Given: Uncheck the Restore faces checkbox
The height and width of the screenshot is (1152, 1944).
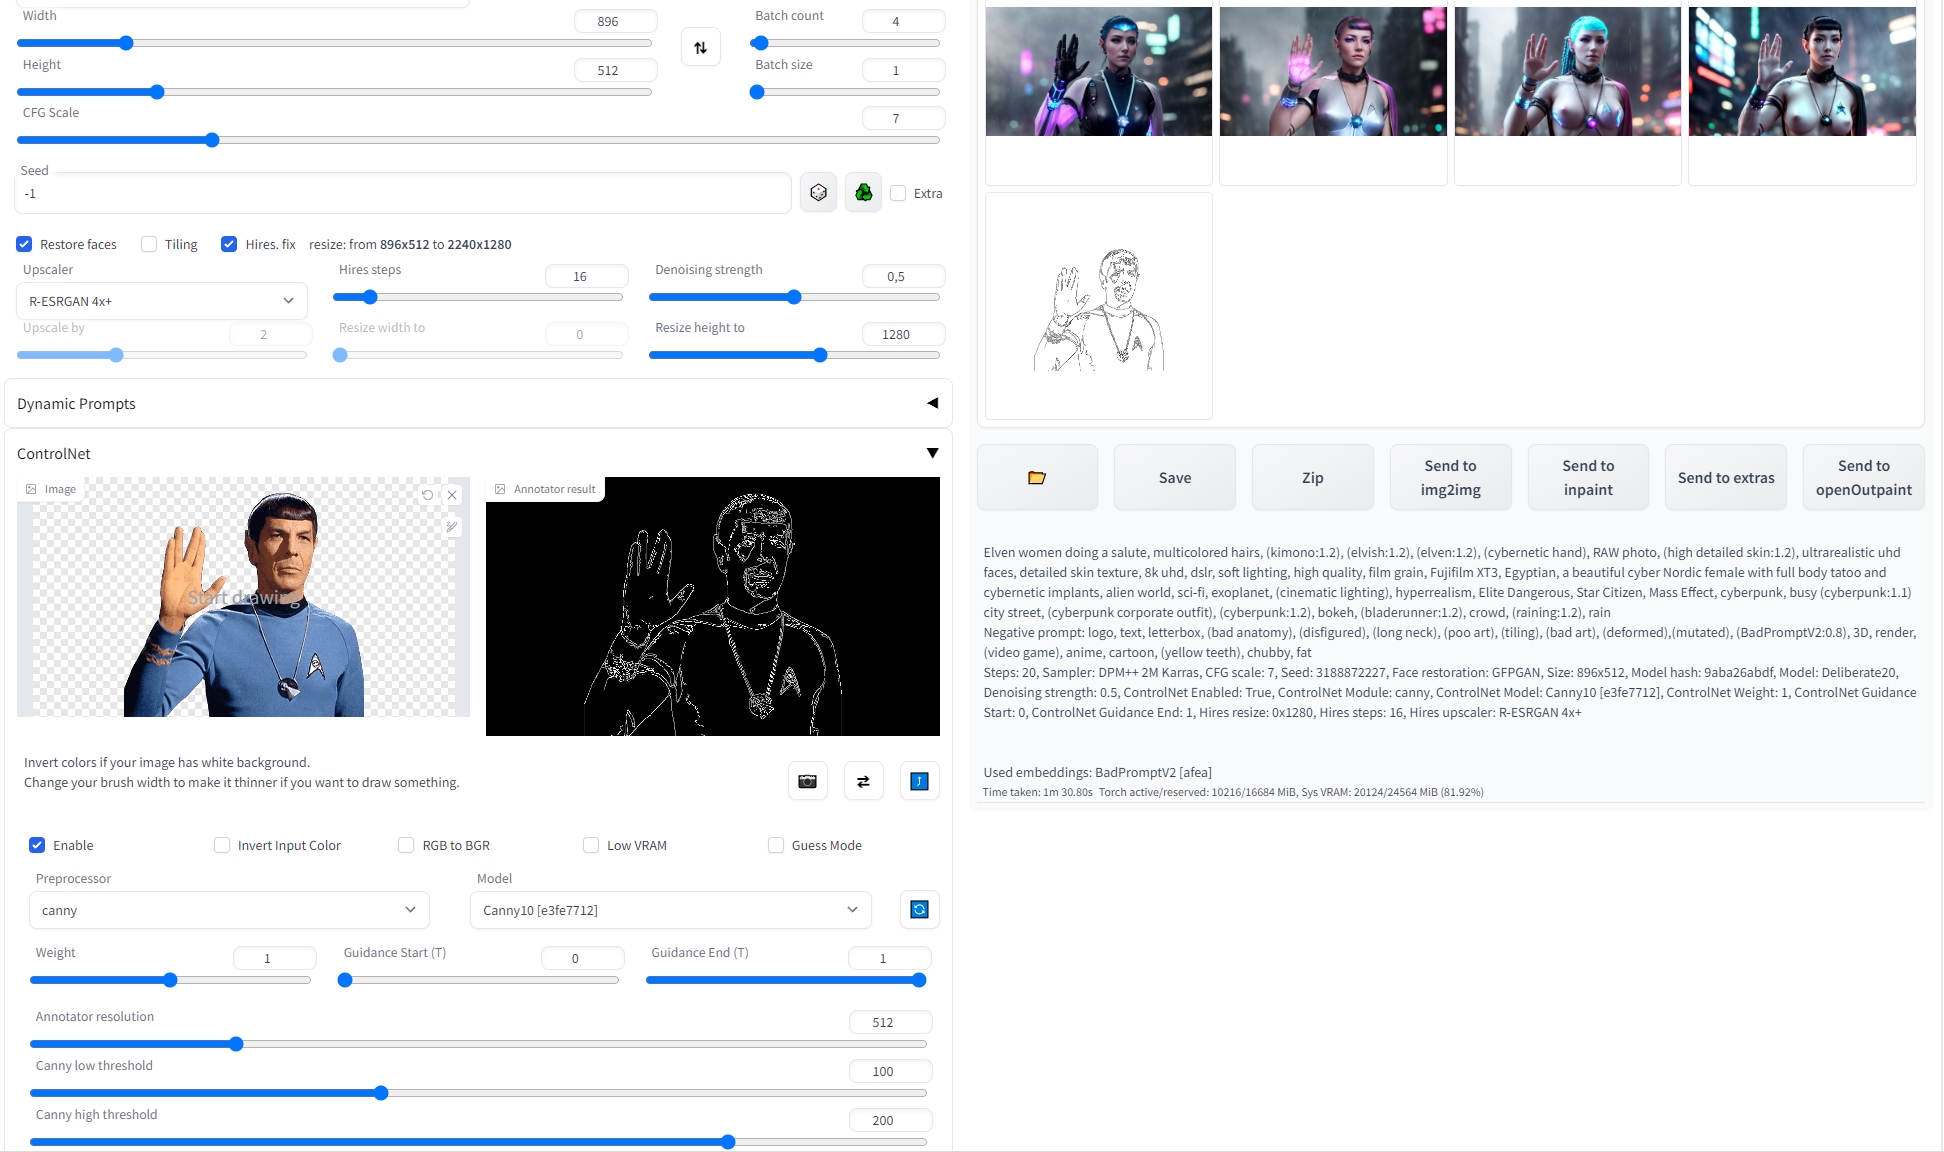Looking at the screenshot, I should [x=25, y=245].
